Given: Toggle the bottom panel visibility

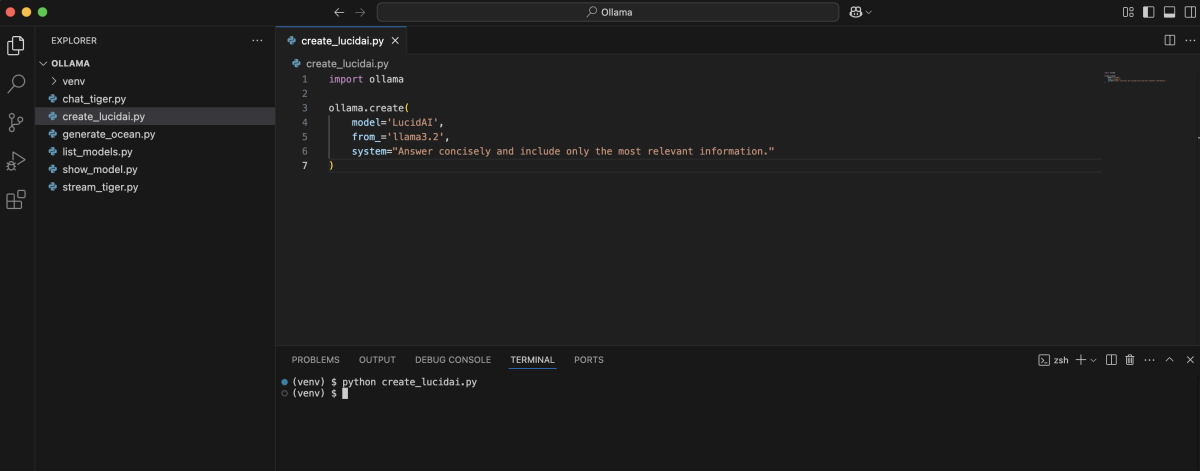Looking at the screenshot, I should pos(1168,12).
